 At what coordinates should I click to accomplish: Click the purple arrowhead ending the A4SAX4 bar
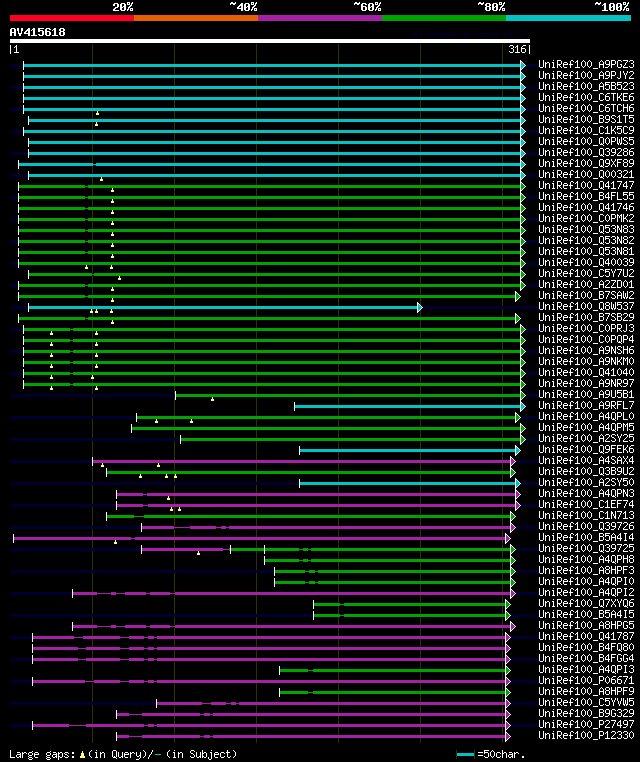[x=513, y=461]
